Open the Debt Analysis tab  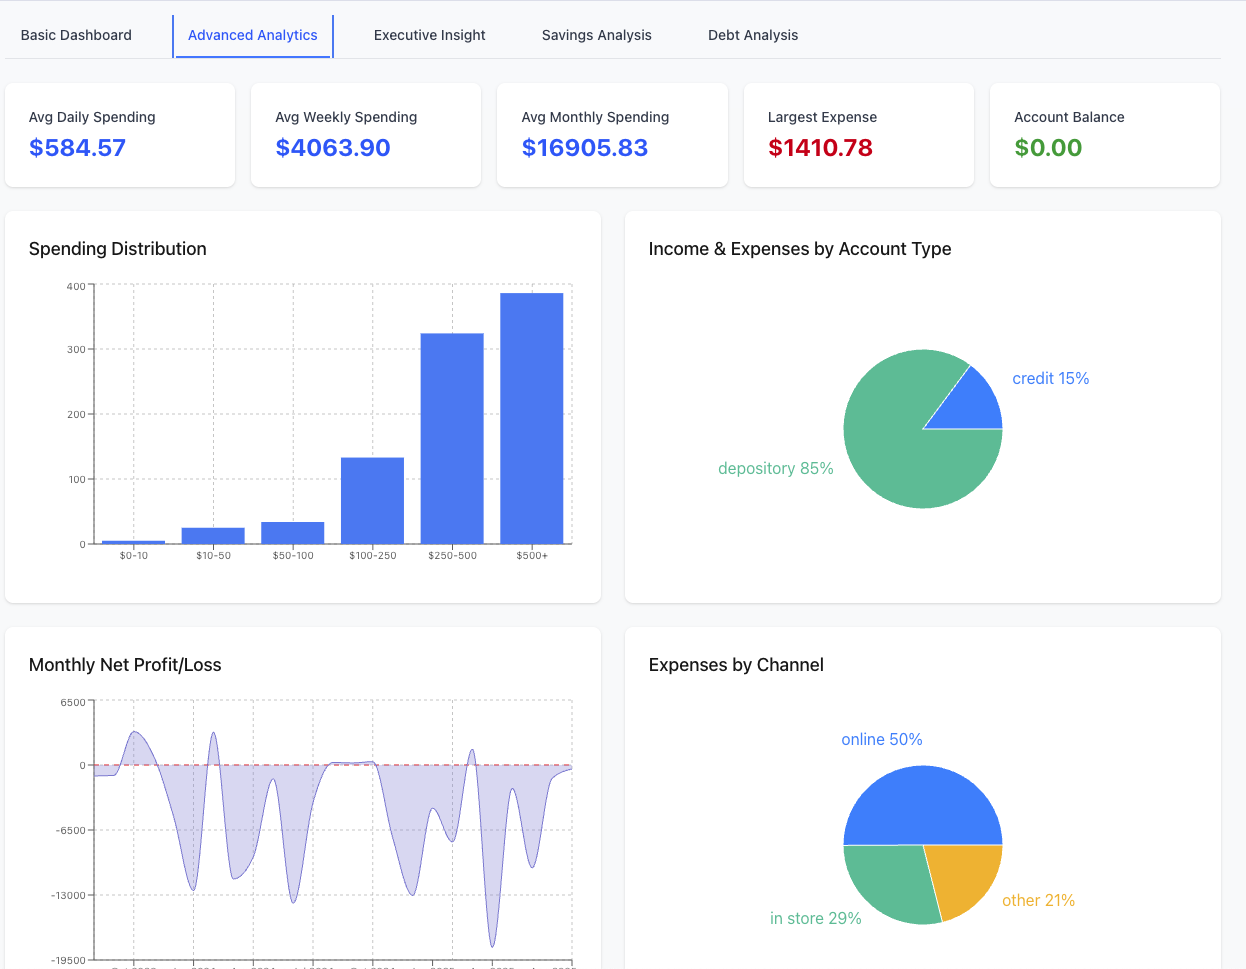(752, 35)
